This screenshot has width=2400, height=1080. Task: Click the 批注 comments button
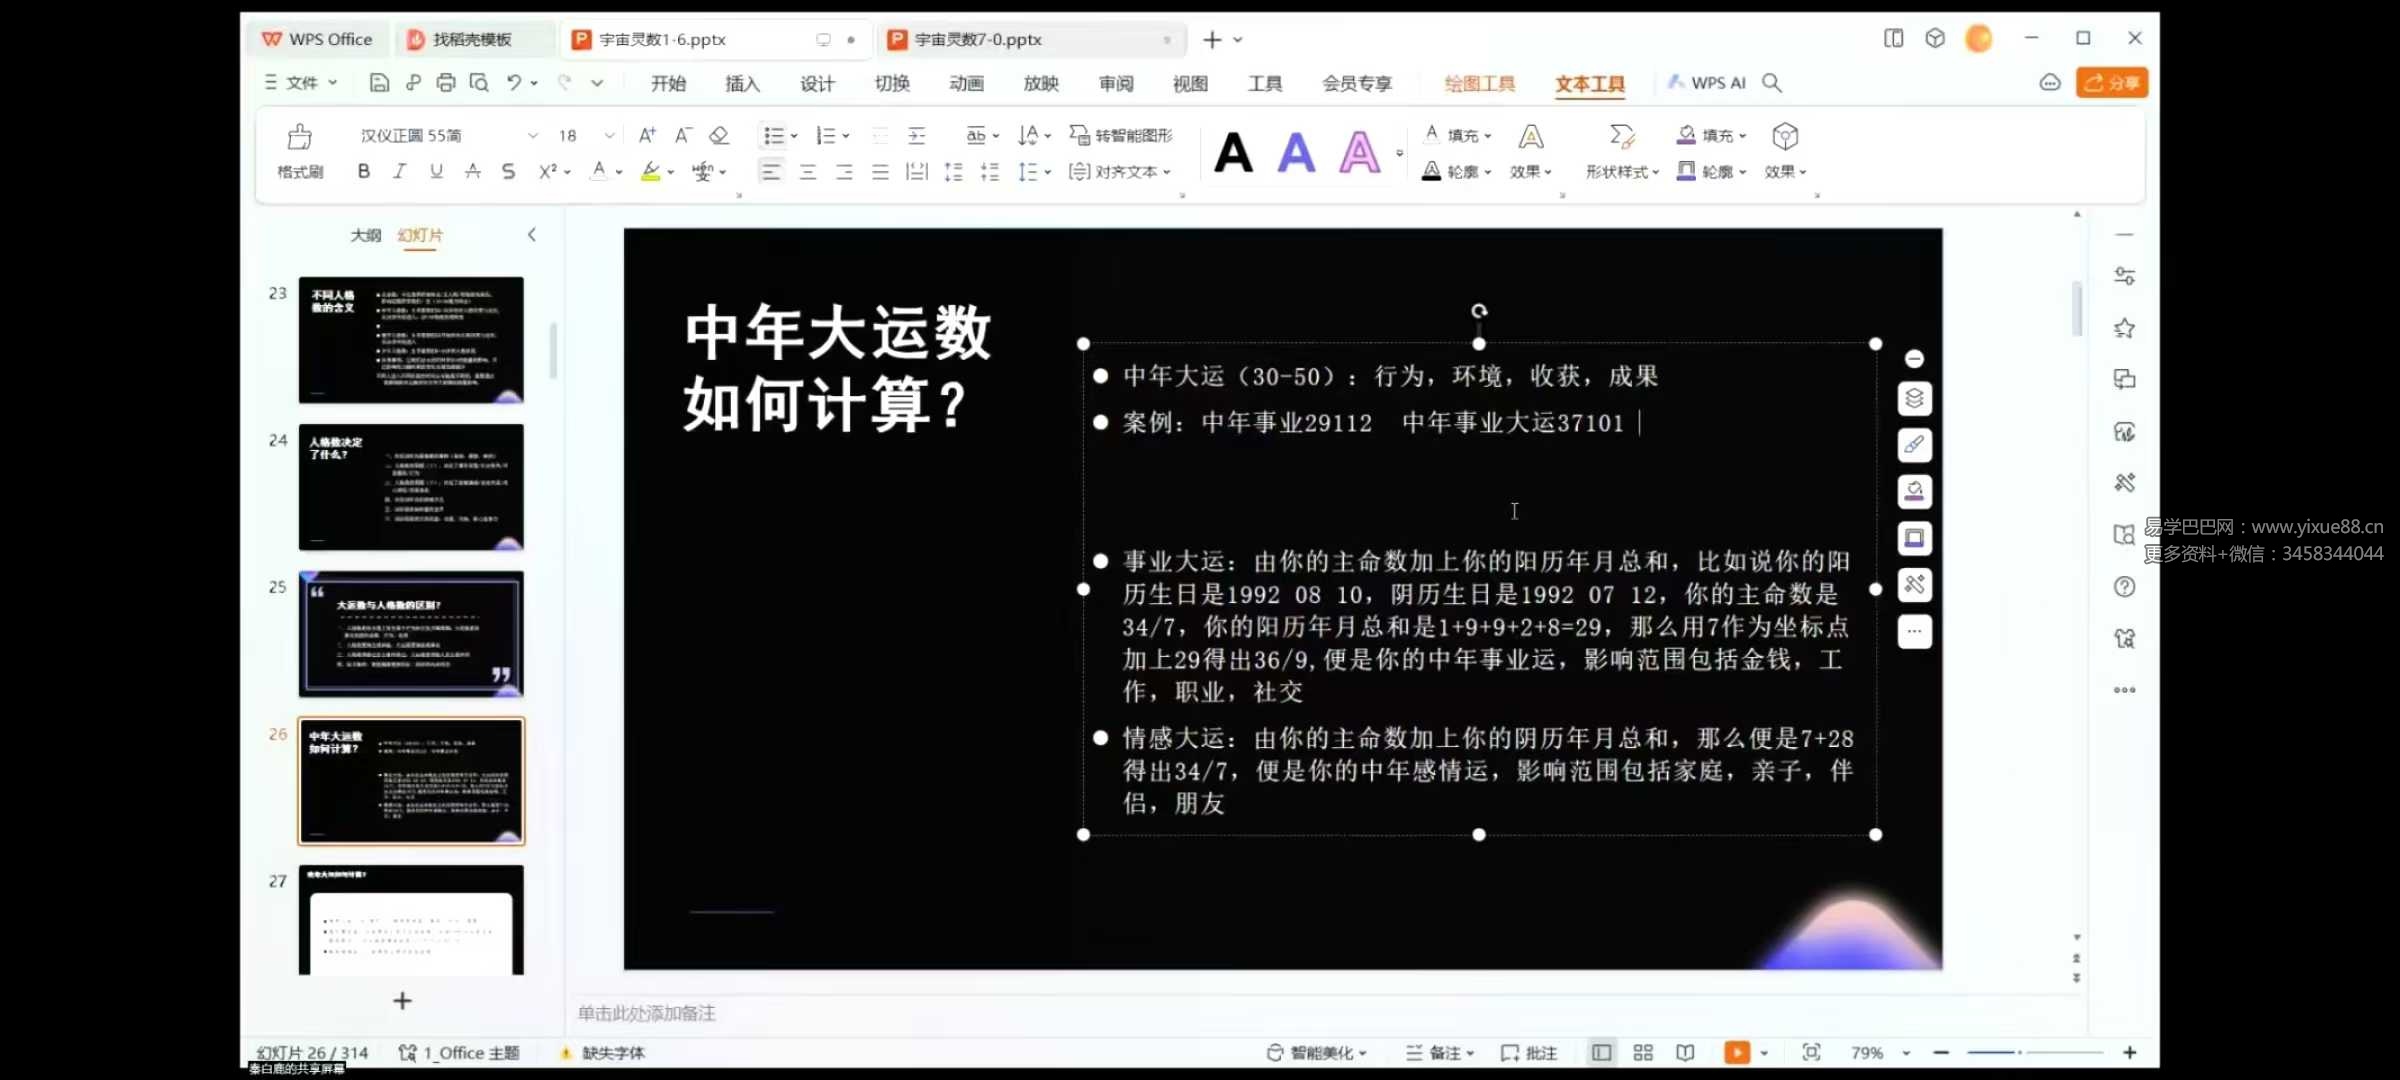[1530, 1052]
